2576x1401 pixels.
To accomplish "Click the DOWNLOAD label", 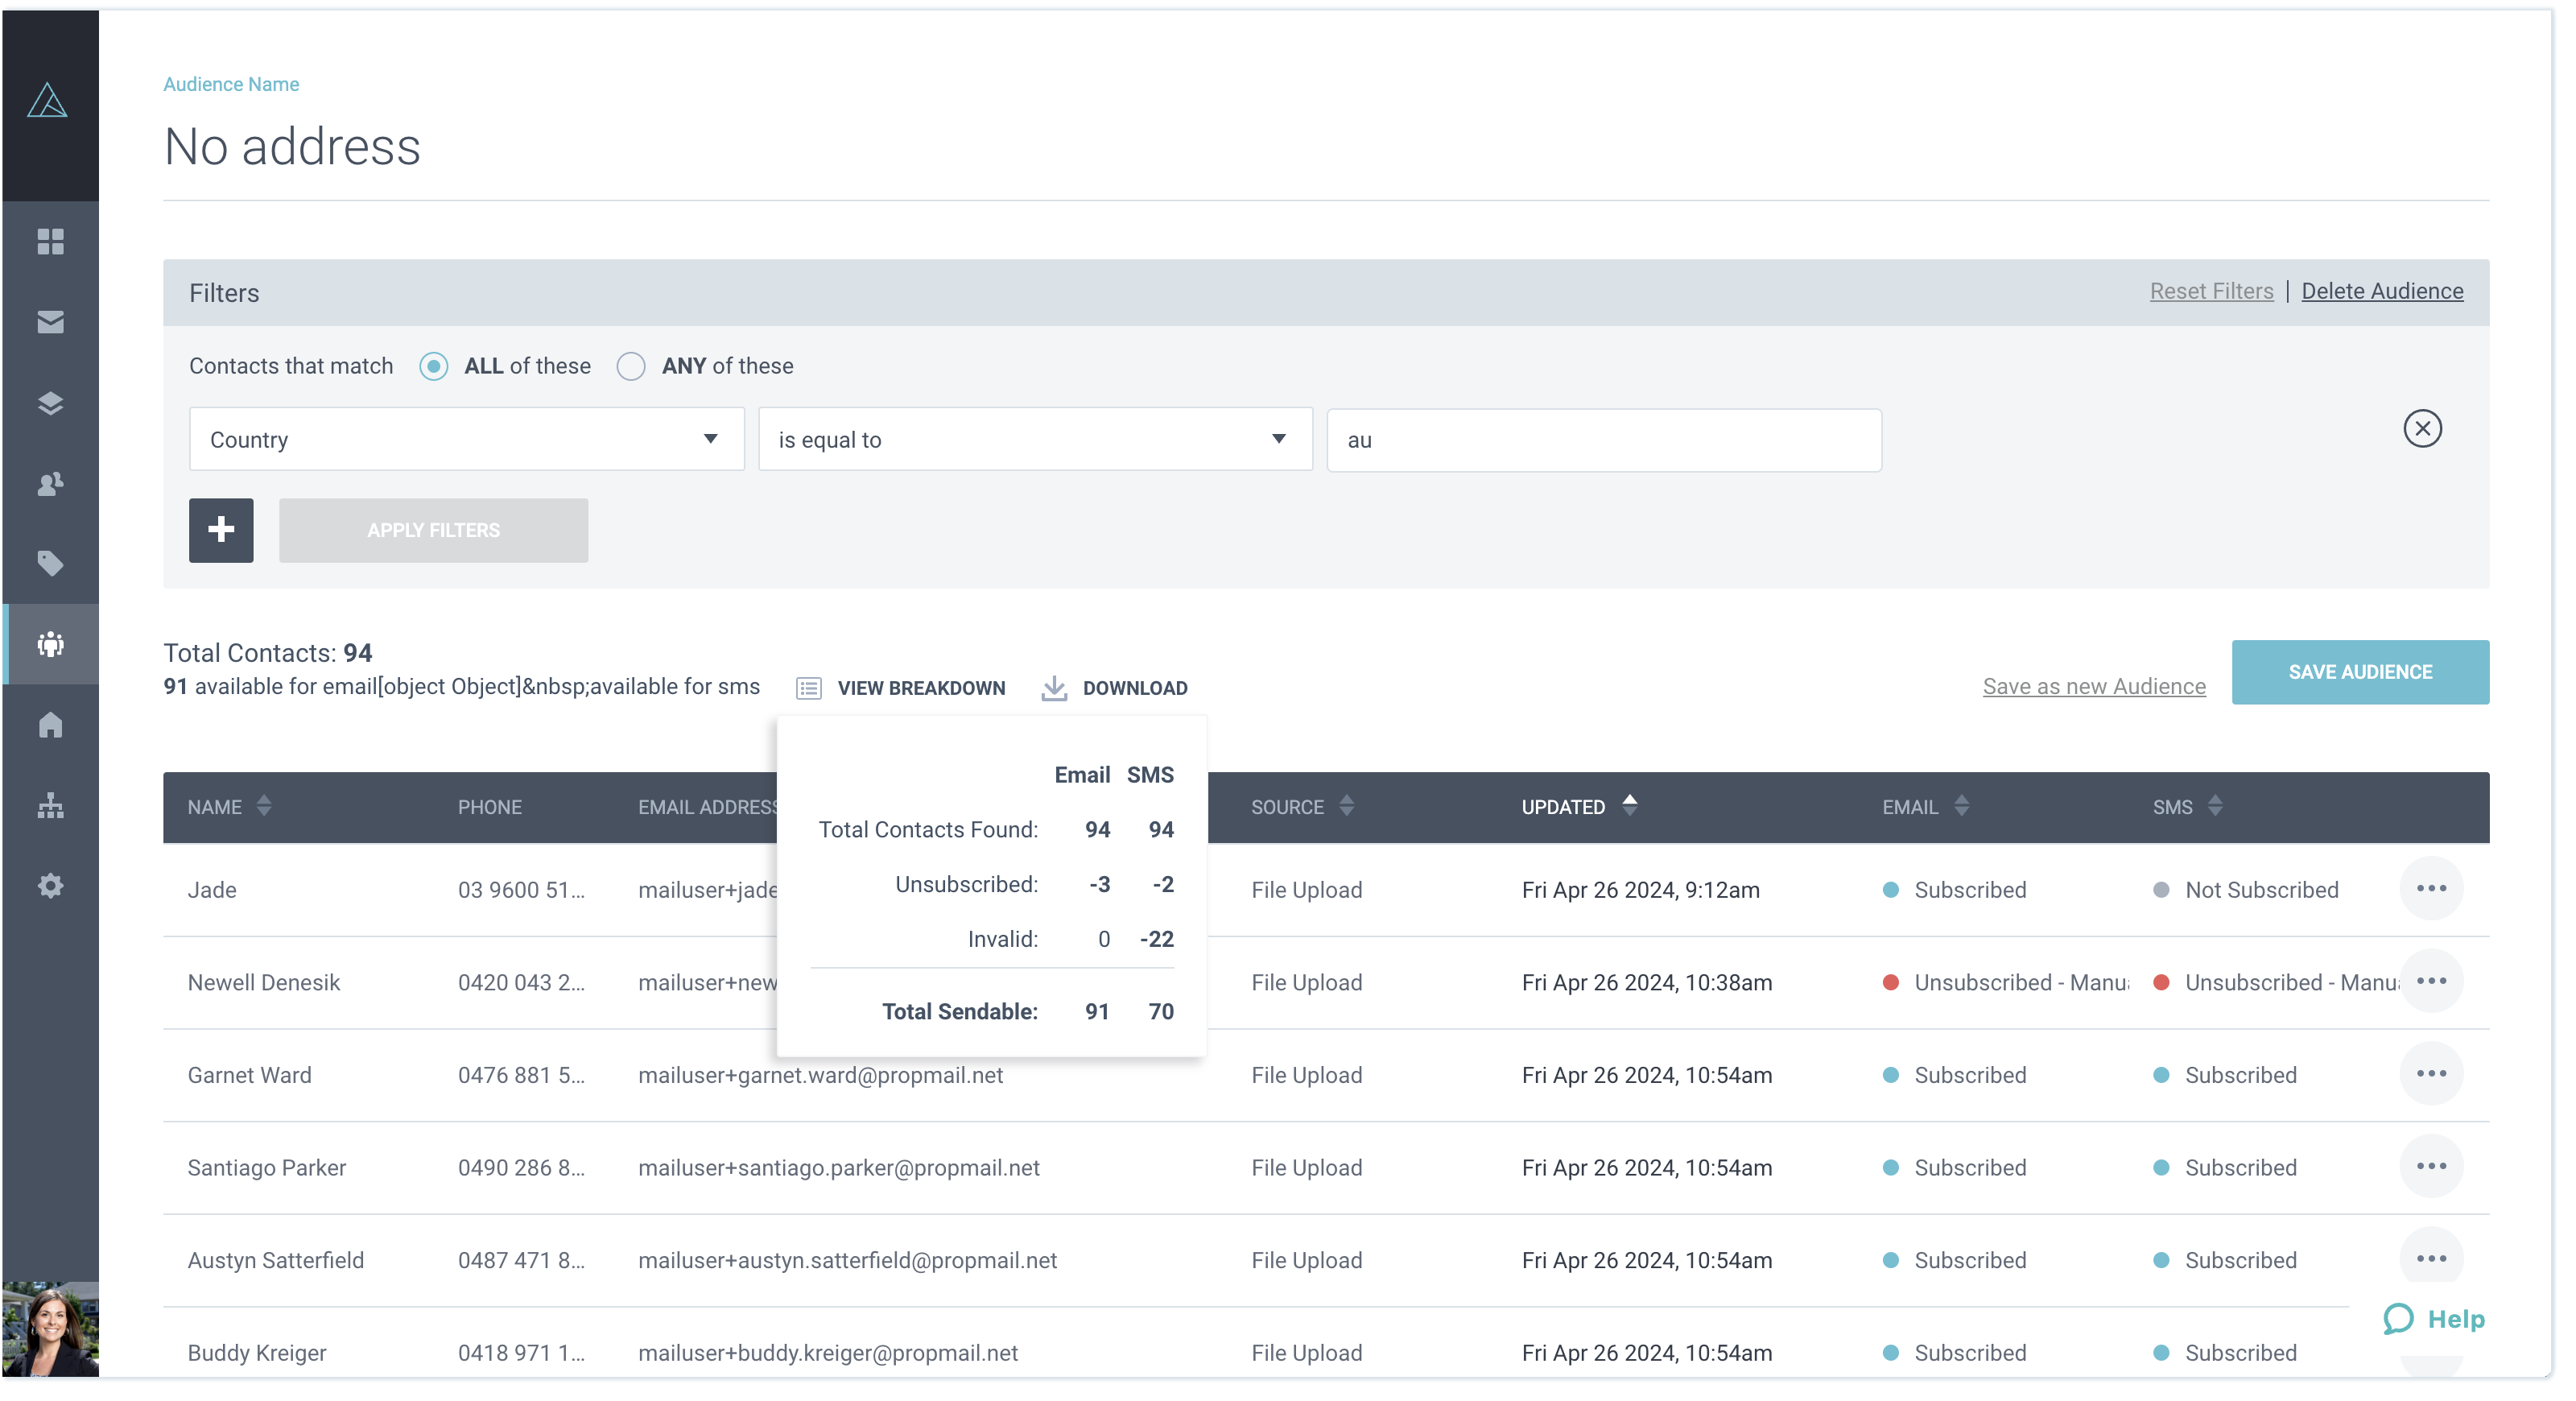I will [x=1135, y=688].
